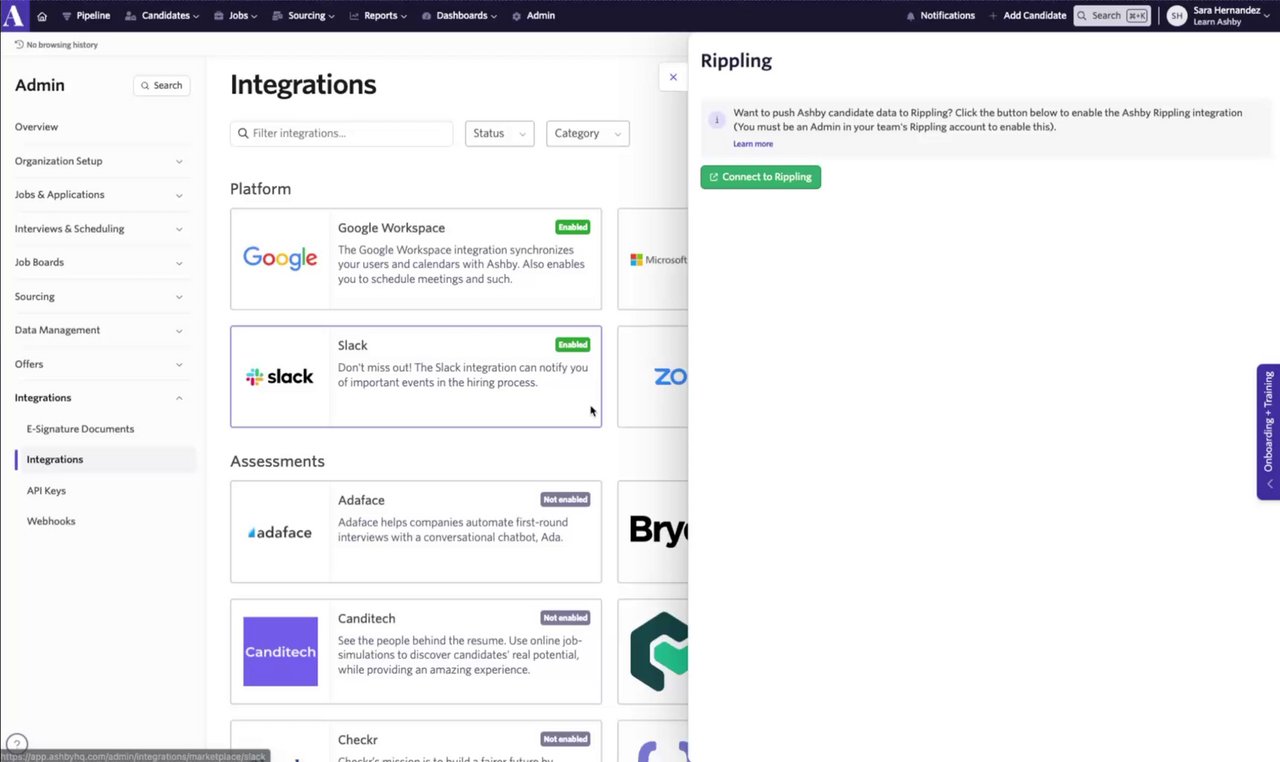1280x762 pixels.
Task: Expand the Jobs & Applications section
Action: point(99,195)
